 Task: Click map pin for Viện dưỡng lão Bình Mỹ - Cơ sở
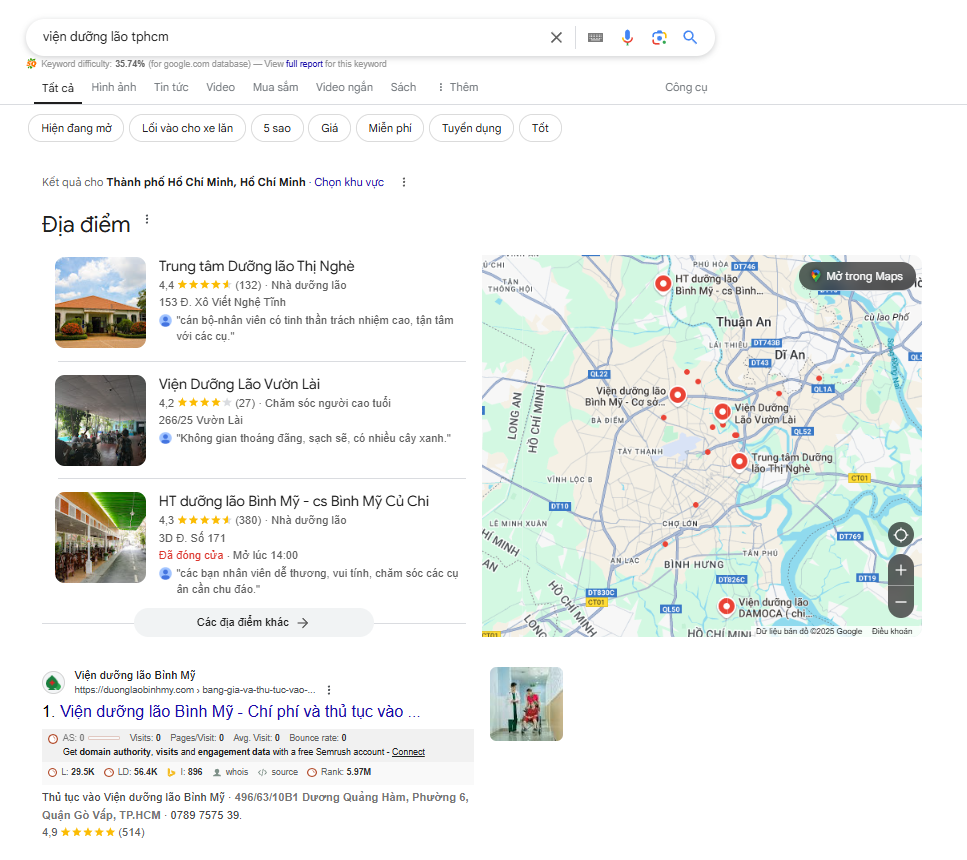pyautogui.click(x=678, y=395)
